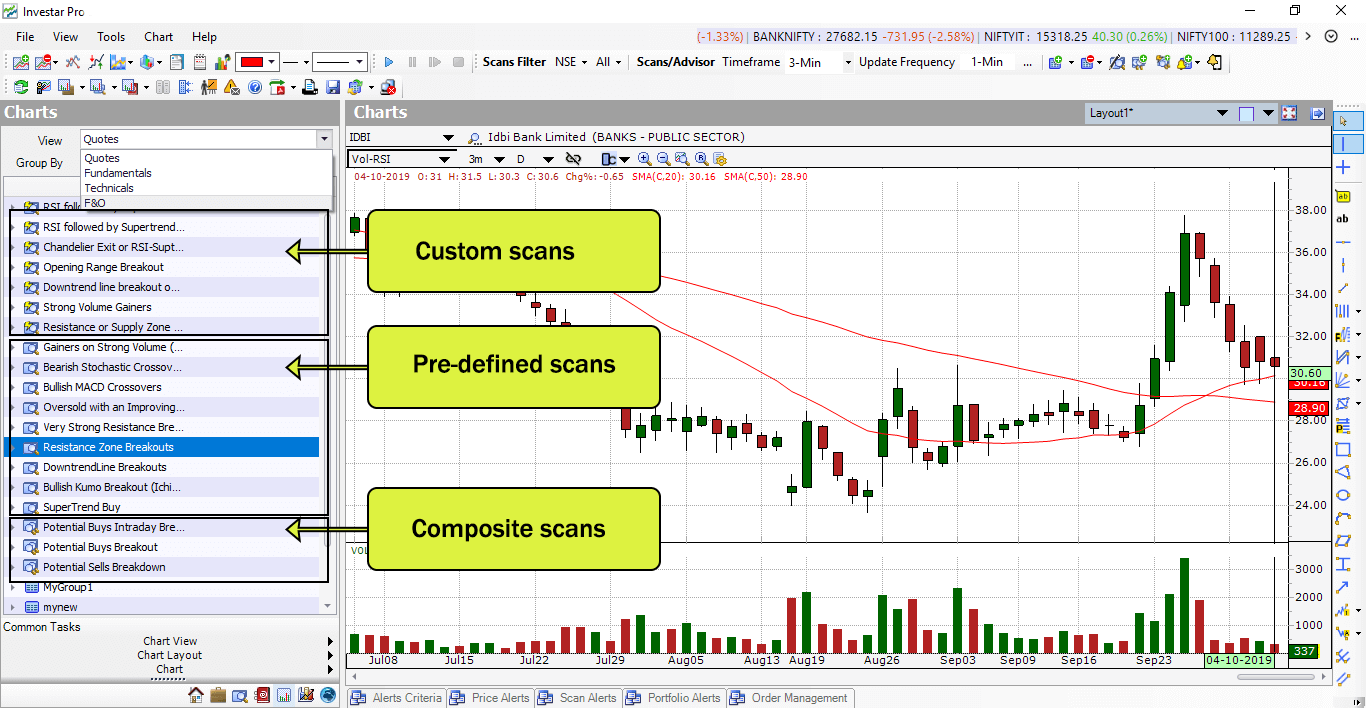Toggle maximize chart with red arrows icon

point(1289,113)
